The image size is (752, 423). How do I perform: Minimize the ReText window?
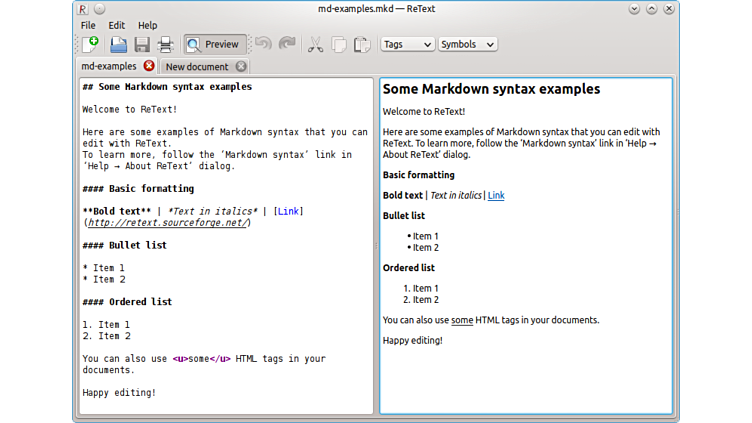(634, 9)
